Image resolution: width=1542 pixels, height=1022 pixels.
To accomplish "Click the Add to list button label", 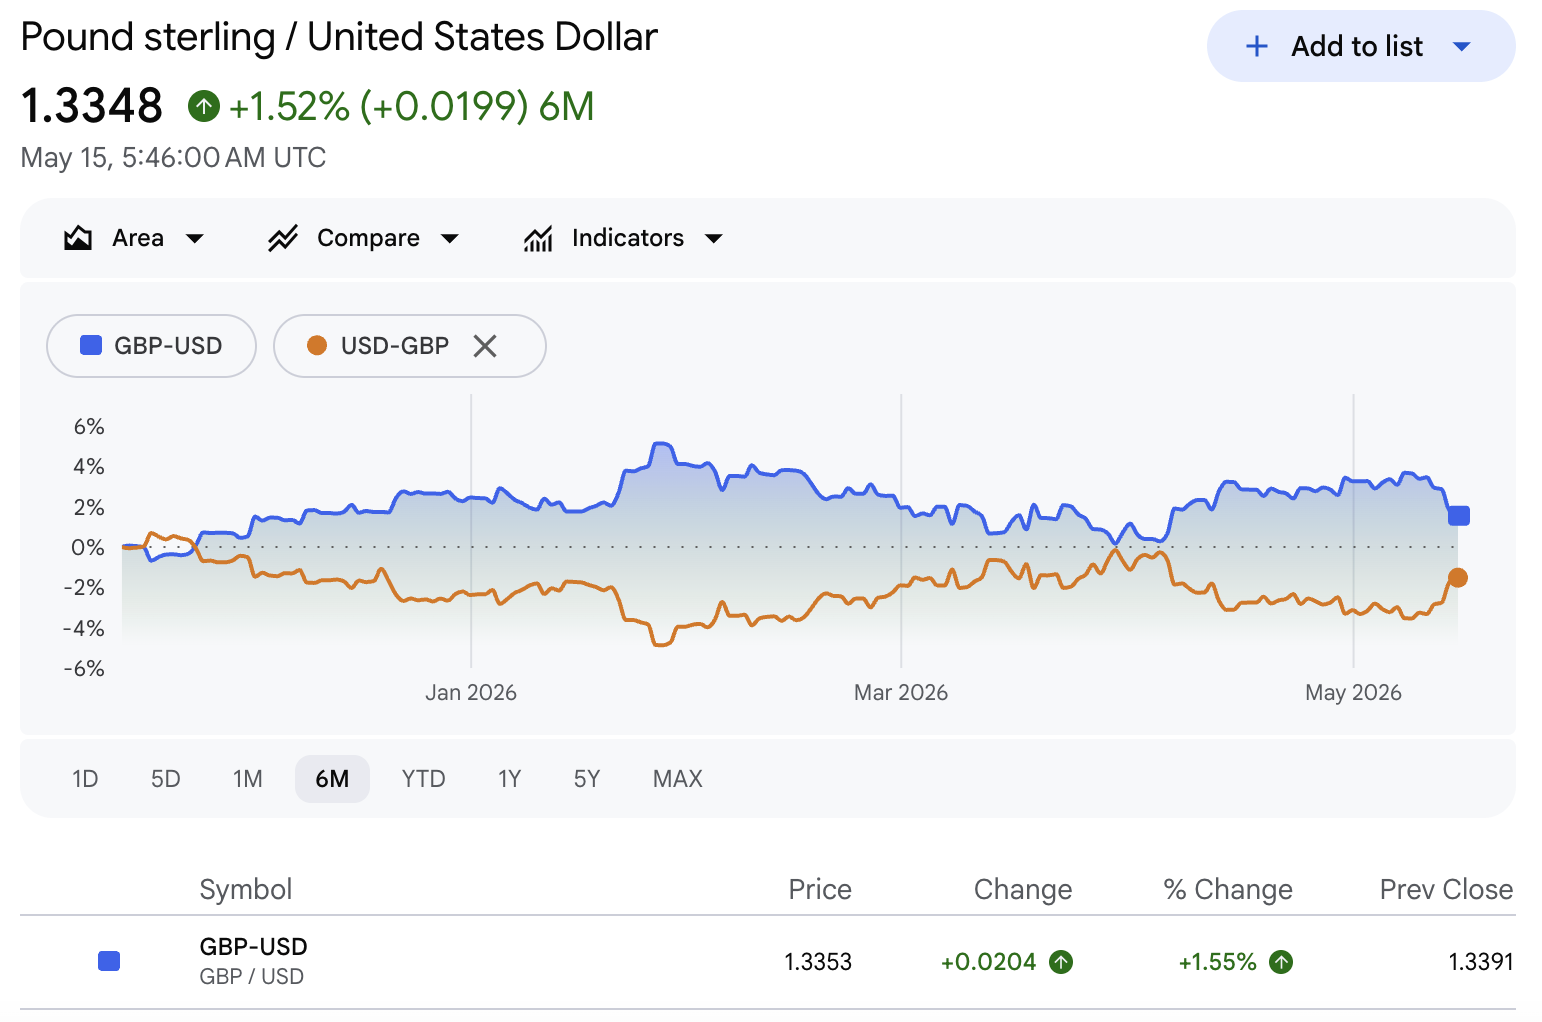I will point(1356,46).
